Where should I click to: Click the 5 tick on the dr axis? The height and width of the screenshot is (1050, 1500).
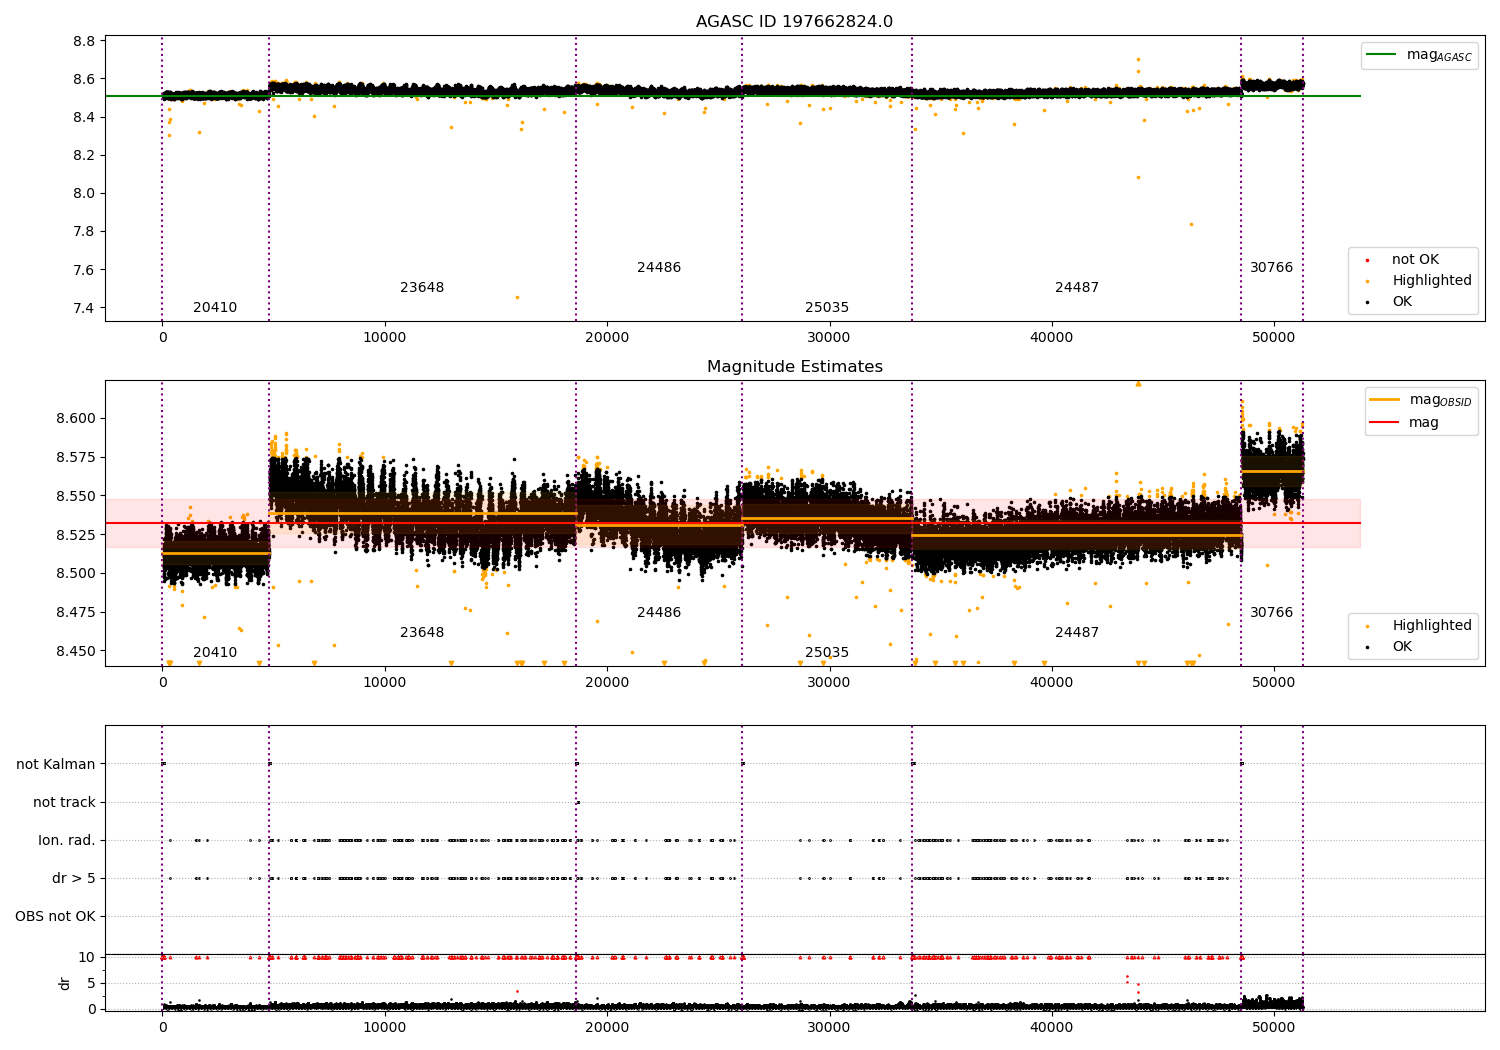tap(91, 984)
